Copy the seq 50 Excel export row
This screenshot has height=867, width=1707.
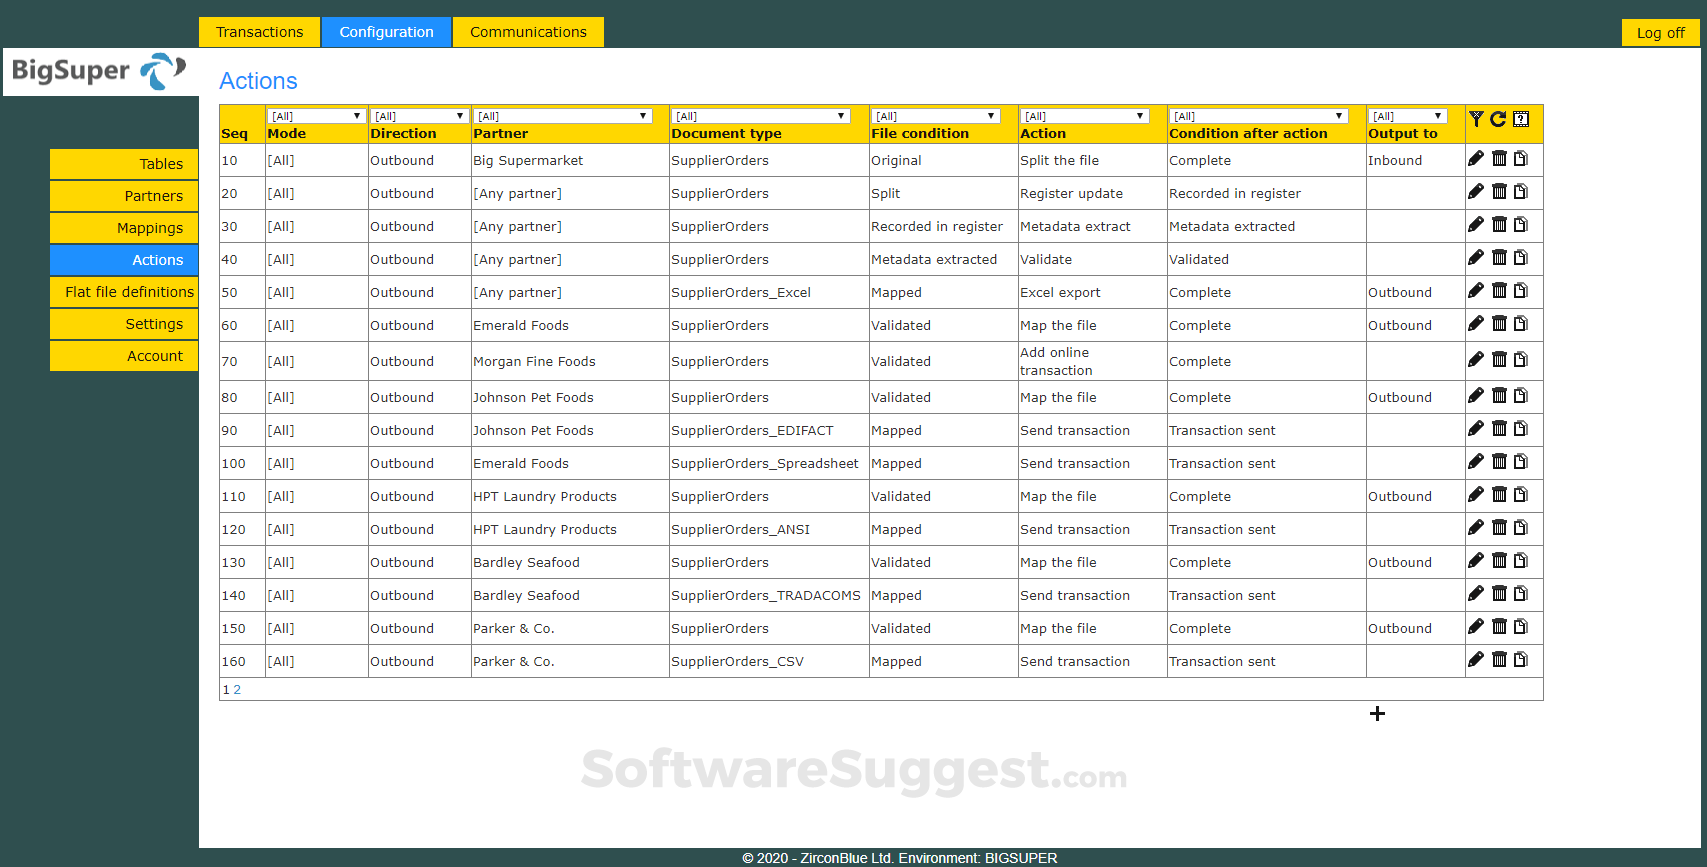click(x=1521, y=290)
